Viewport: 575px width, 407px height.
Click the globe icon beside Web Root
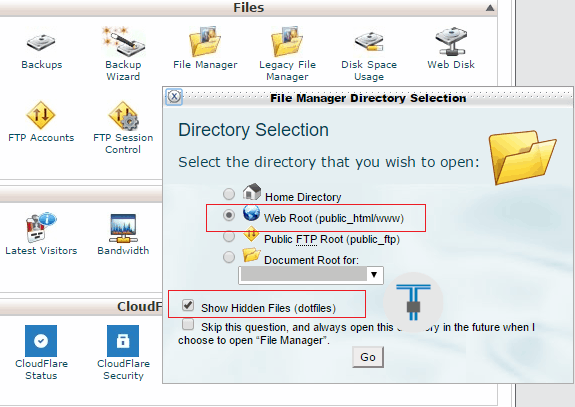pyautogui.click(x=251, y=213)
